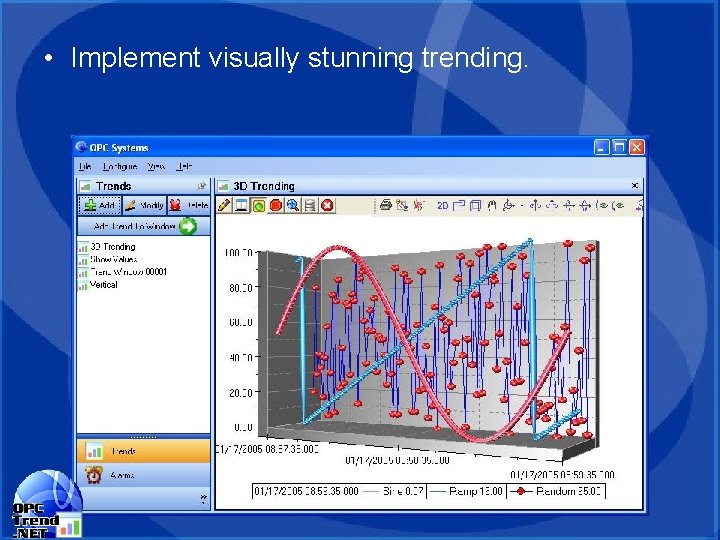Toggle the 2D view button
The width and height of the screenshot is (720, 540).
tap(443, 205)
